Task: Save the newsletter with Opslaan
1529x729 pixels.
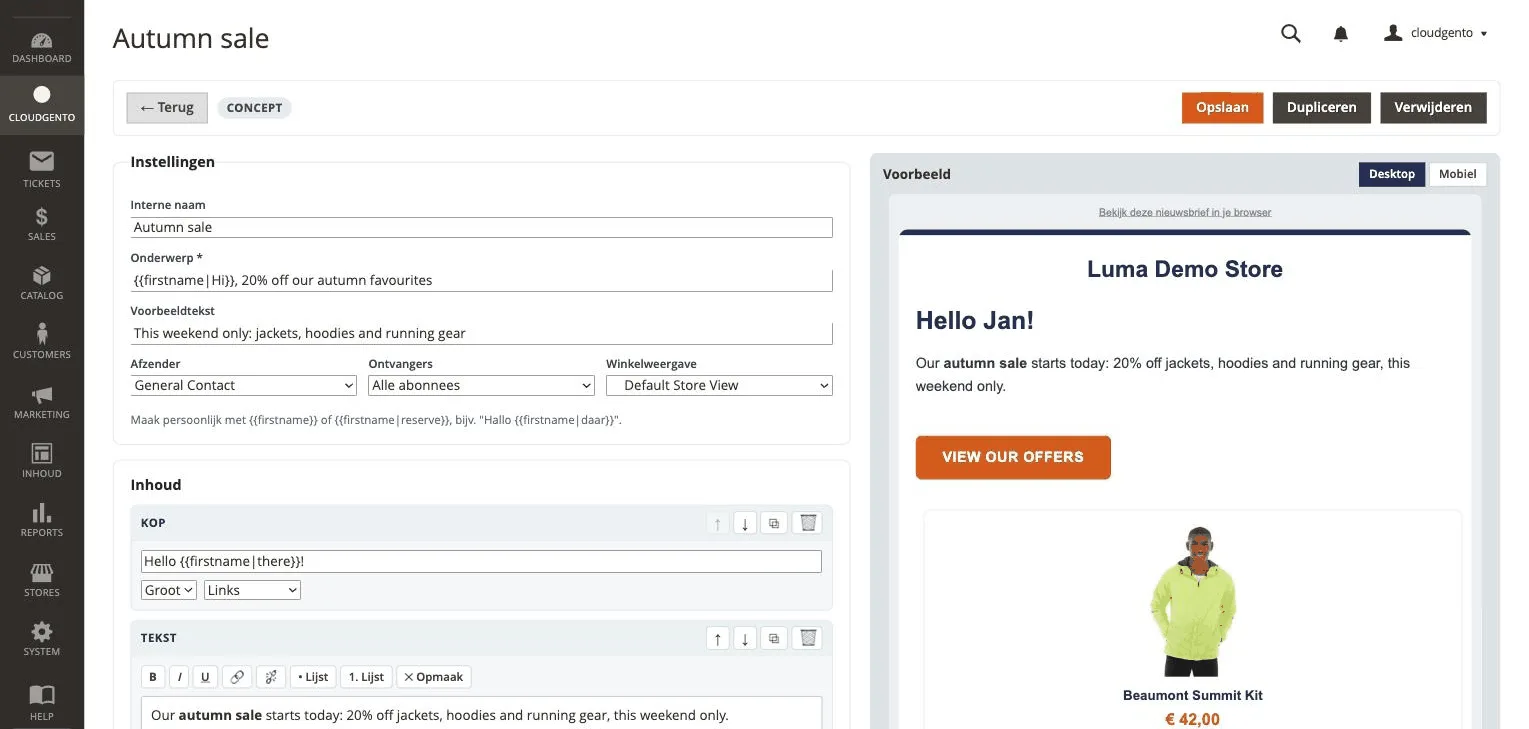Action: point(1222,108)
